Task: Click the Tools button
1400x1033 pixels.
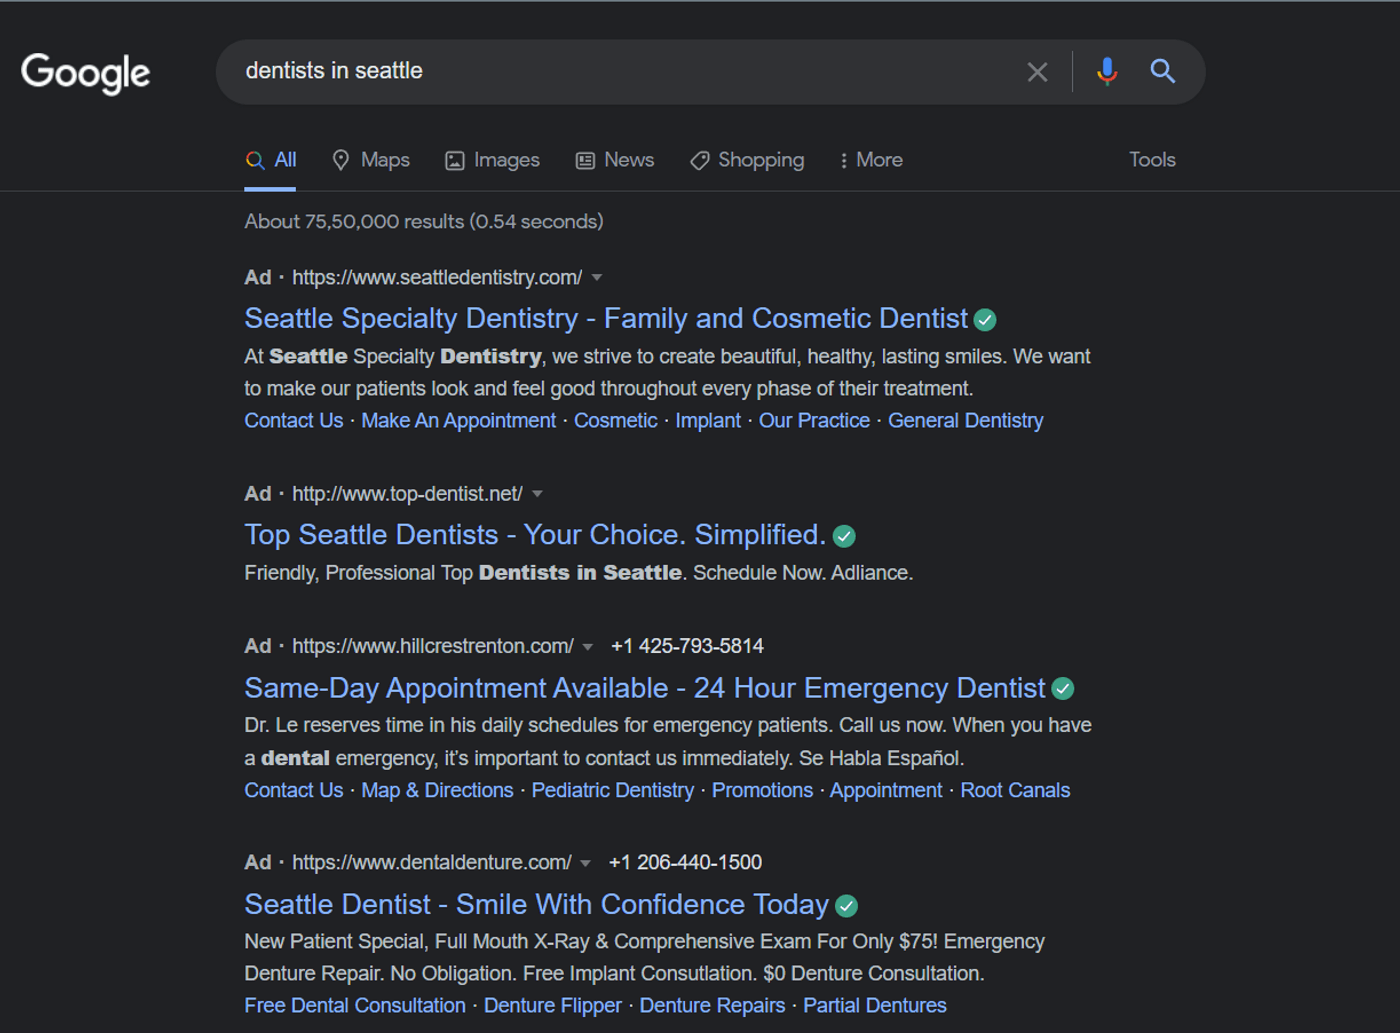Action: (x=1152, y=160)
